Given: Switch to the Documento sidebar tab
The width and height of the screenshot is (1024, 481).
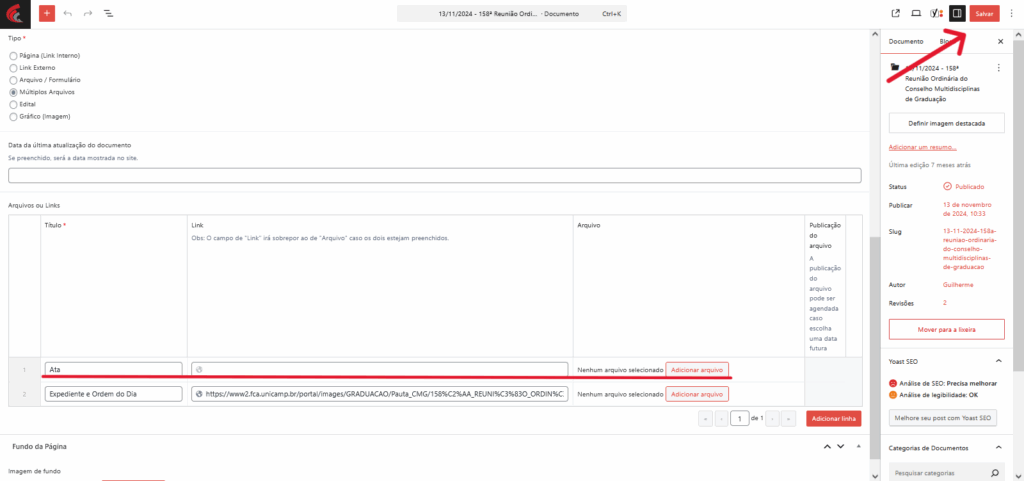Looking at the screenshot, I should click(x=906, y=42).
